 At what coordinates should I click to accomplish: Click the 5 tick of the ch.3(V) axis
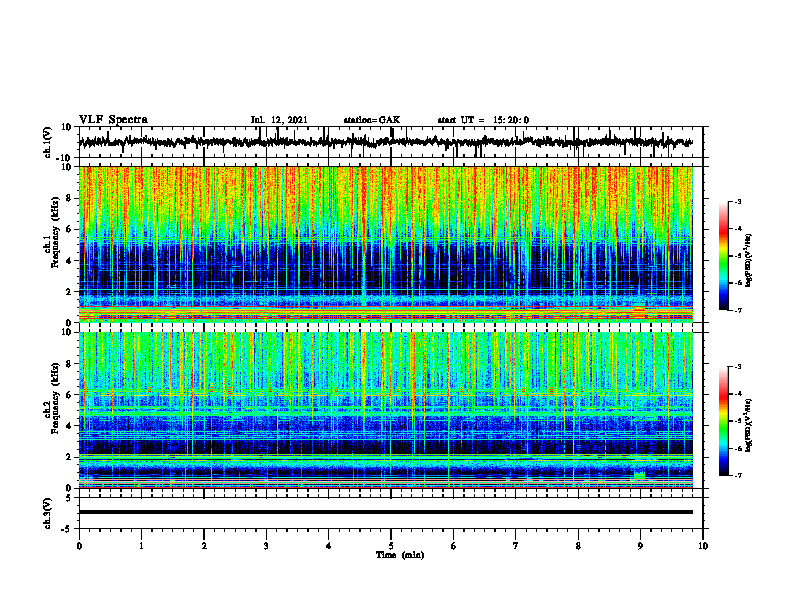click(x=70, y=498)
